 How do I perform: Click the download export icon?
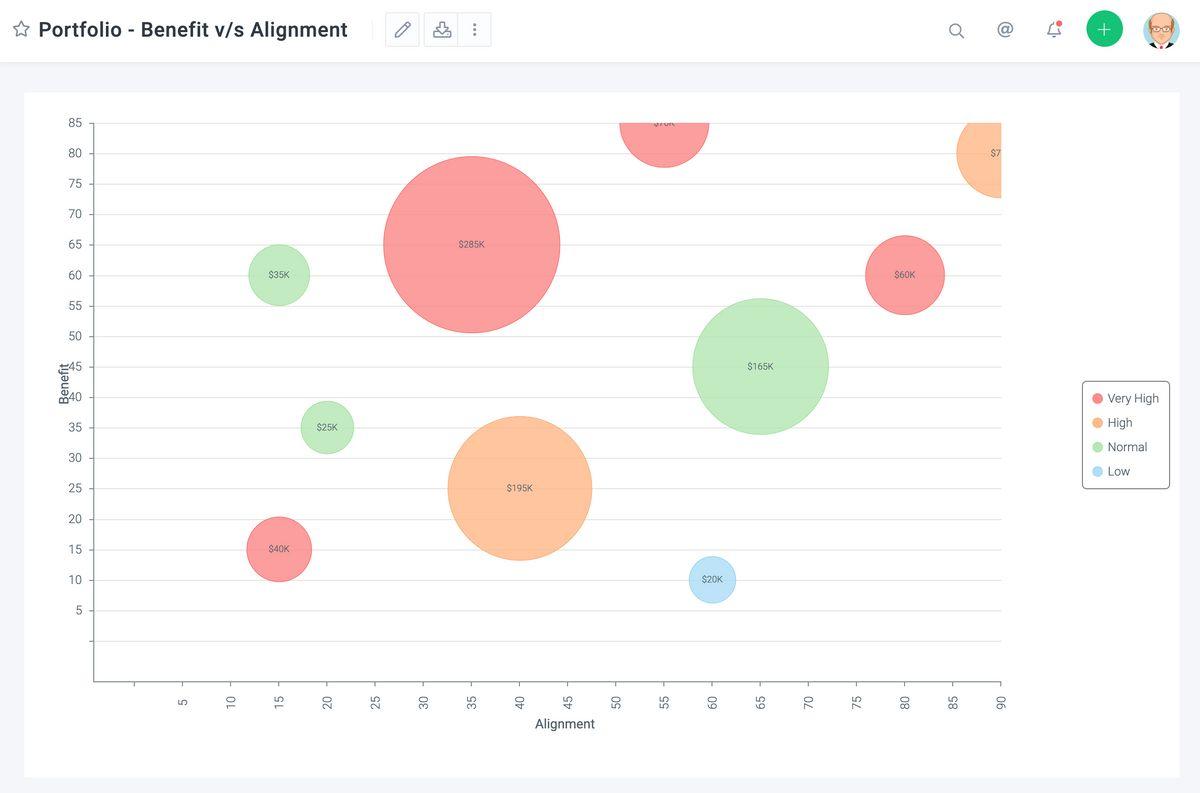tap(441, 30)
